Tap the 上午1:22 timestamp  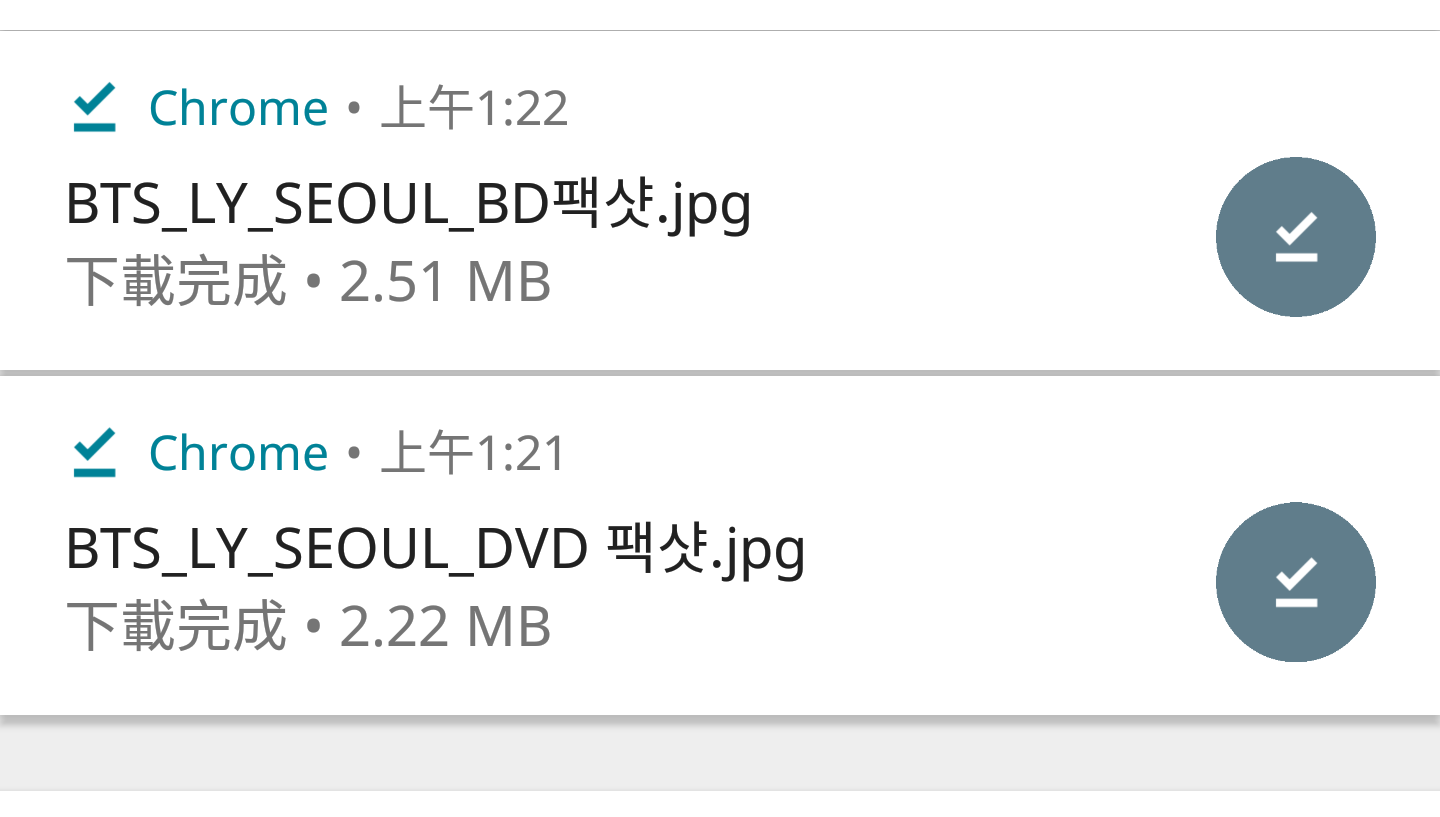coord(475,108)
